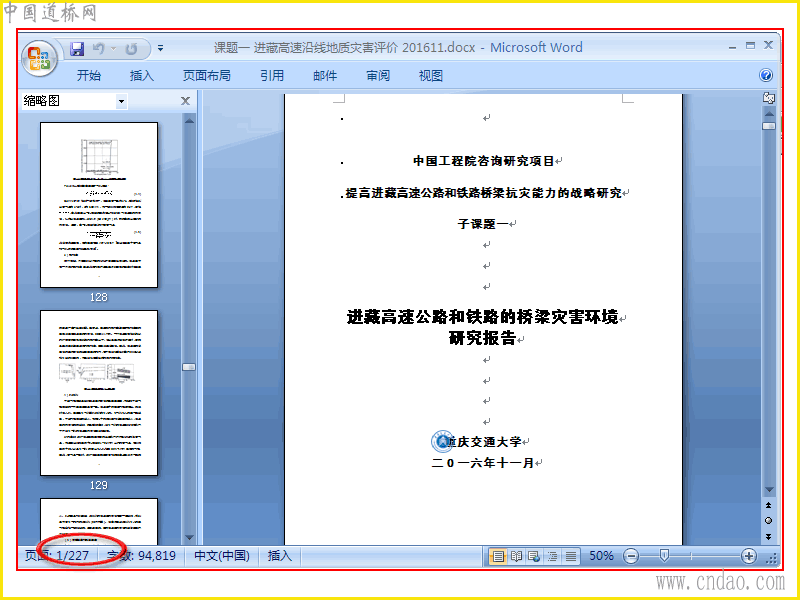Click the 50% zoom level button
This screenshot has width=800, height=600.
[x=601, y=556]
